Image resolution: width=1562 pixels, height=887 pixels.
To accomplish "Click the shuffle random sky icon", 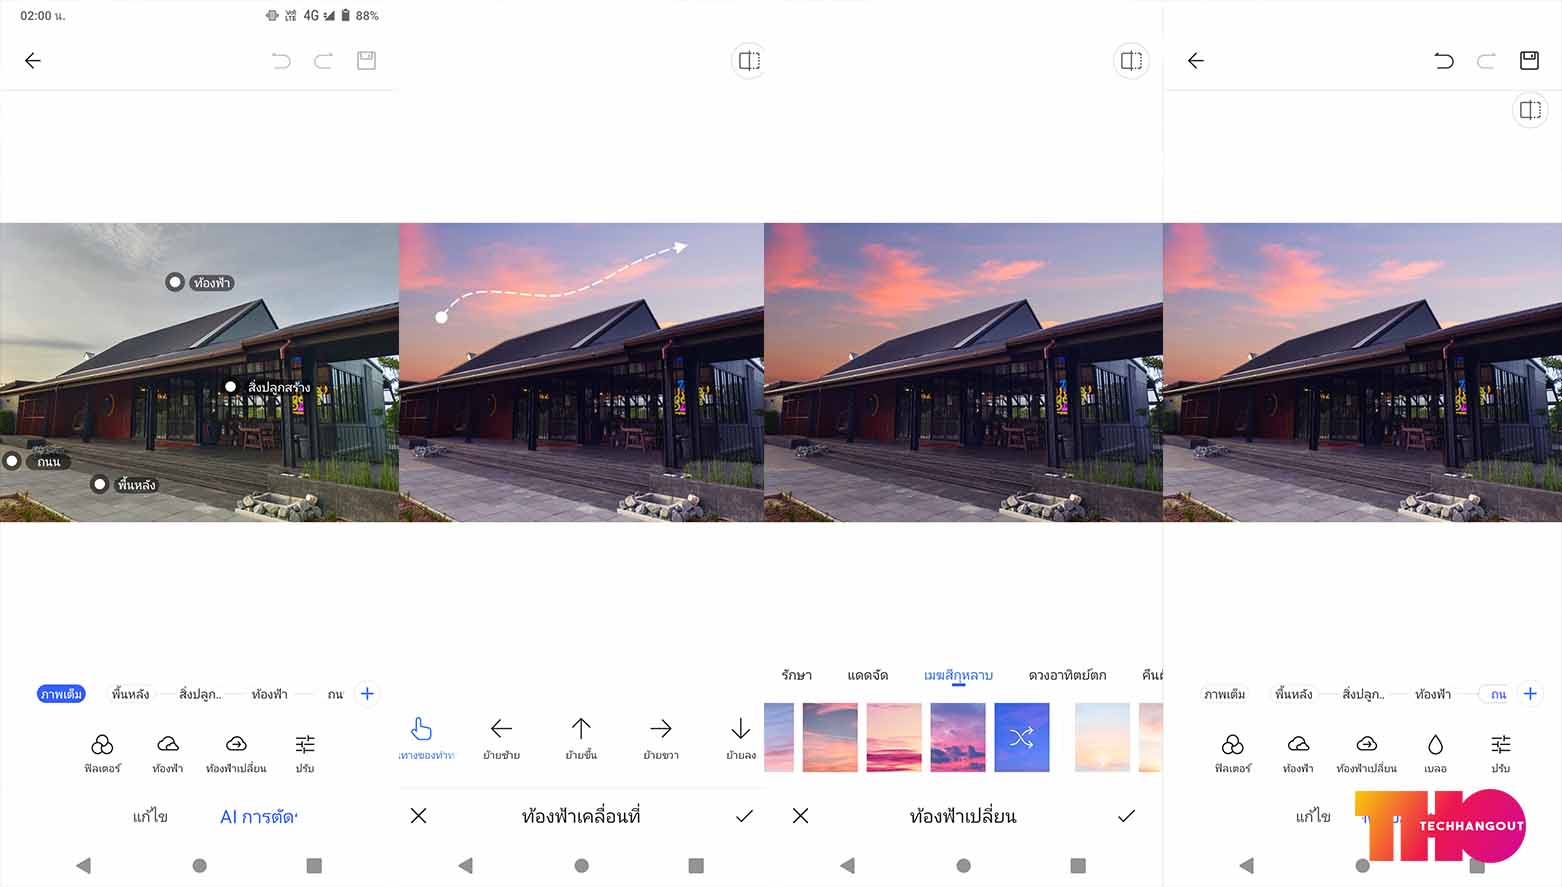I will [1022, 738].
